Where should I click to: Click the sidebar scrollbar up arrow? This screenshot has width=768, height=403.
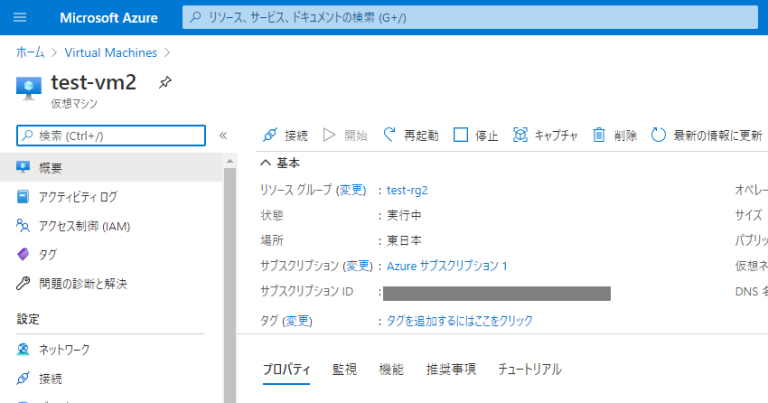pyautogui.click(x=230, y=161)
